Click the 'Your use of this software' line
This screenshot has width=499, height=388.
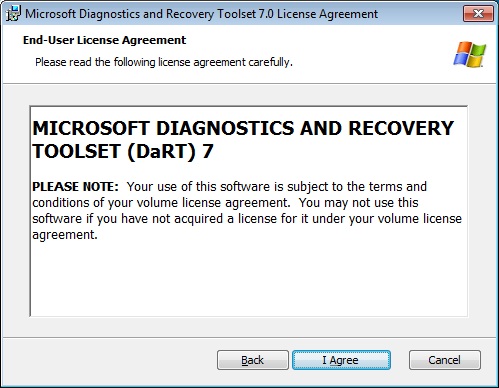point(277,187)
